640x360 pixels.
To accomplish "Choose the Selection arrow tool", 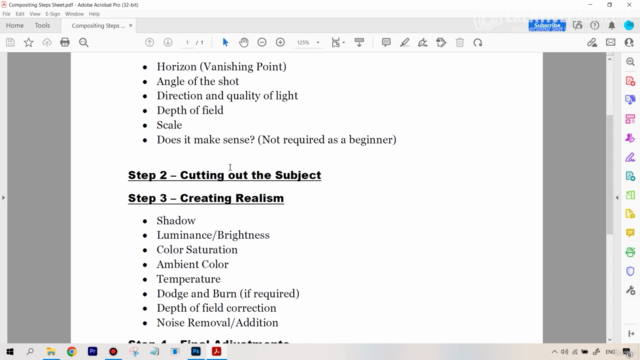I will tap(225, 42).
